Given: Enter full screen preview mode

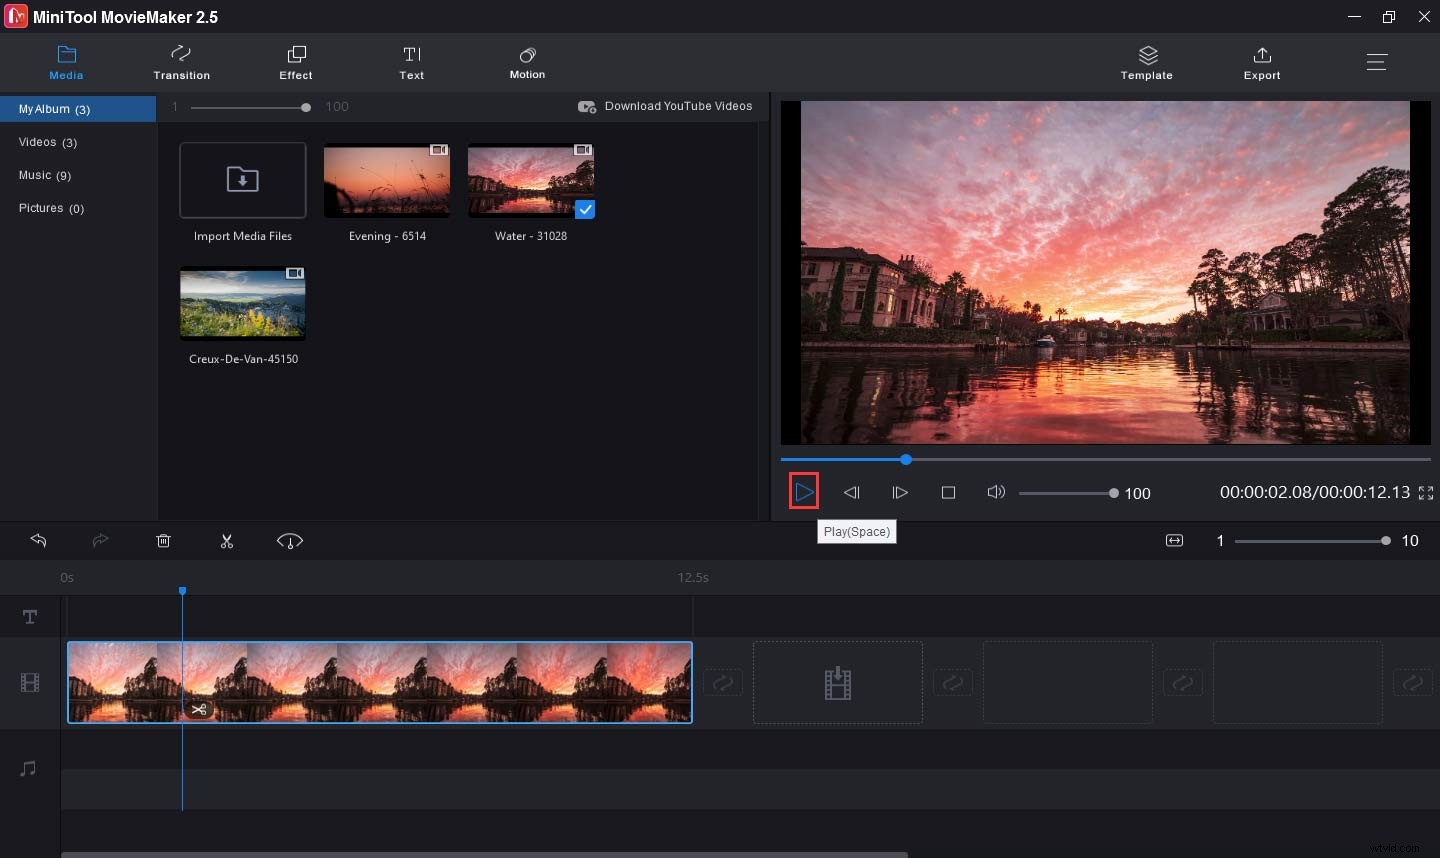Looking at the screenshot, I should (x=1426, y=493).
